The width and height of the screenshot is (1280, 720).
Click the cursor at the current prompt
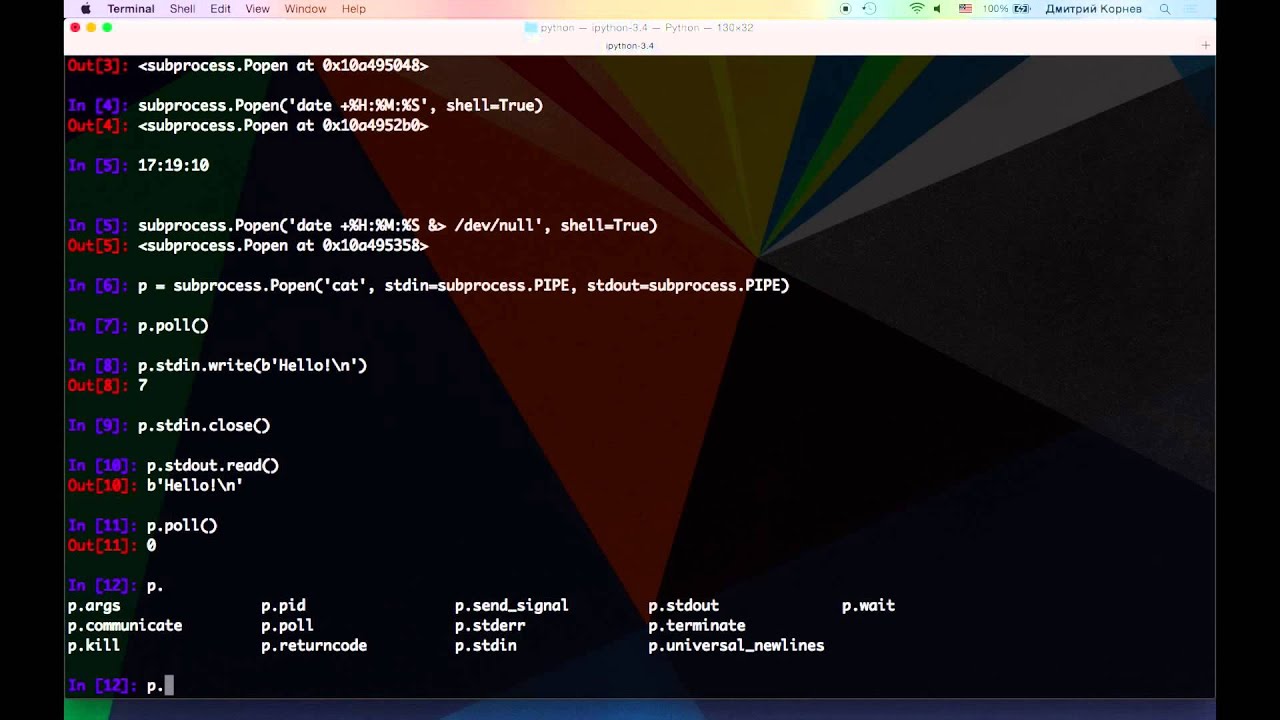click(x=169, y=685)
